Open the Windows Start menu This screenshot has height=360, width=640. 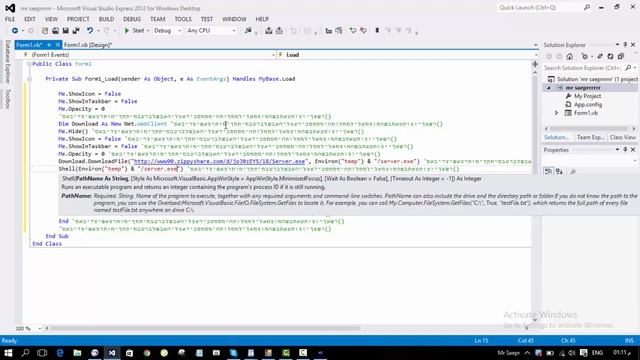click(8, 353)
